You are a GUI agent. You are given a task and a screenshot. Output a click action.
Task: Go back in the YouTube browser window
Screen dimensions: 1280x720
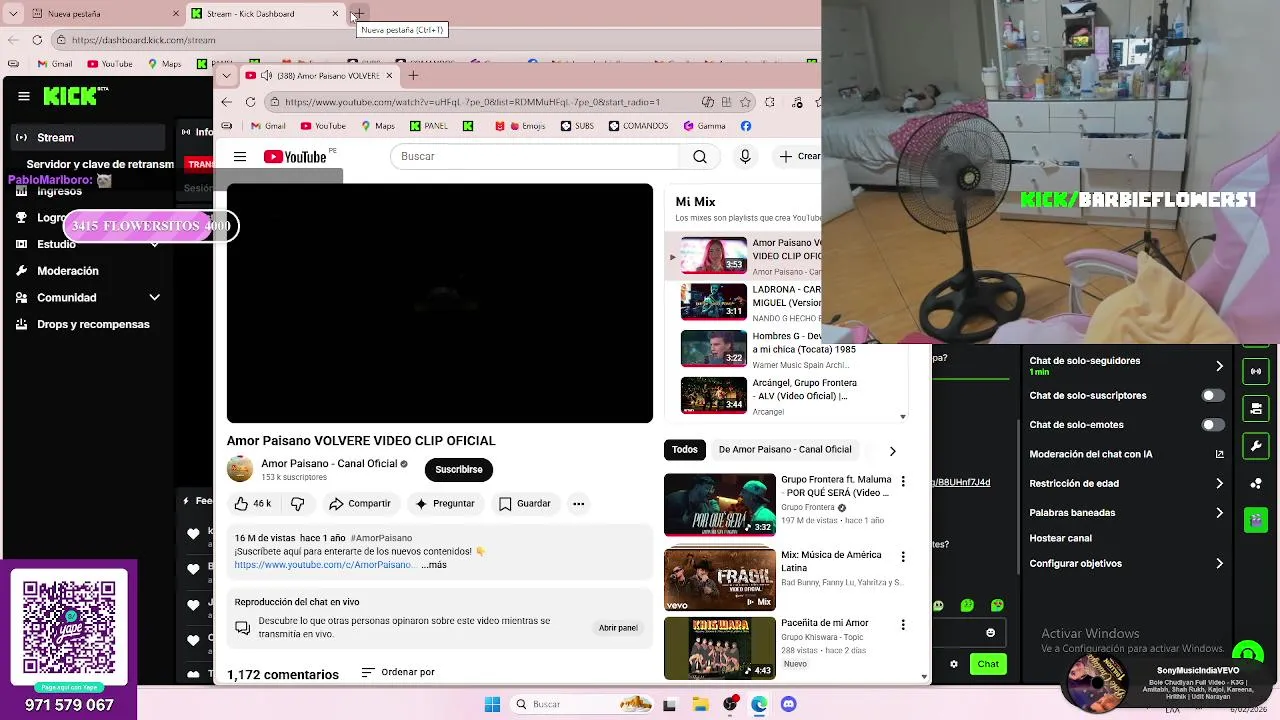227,102
